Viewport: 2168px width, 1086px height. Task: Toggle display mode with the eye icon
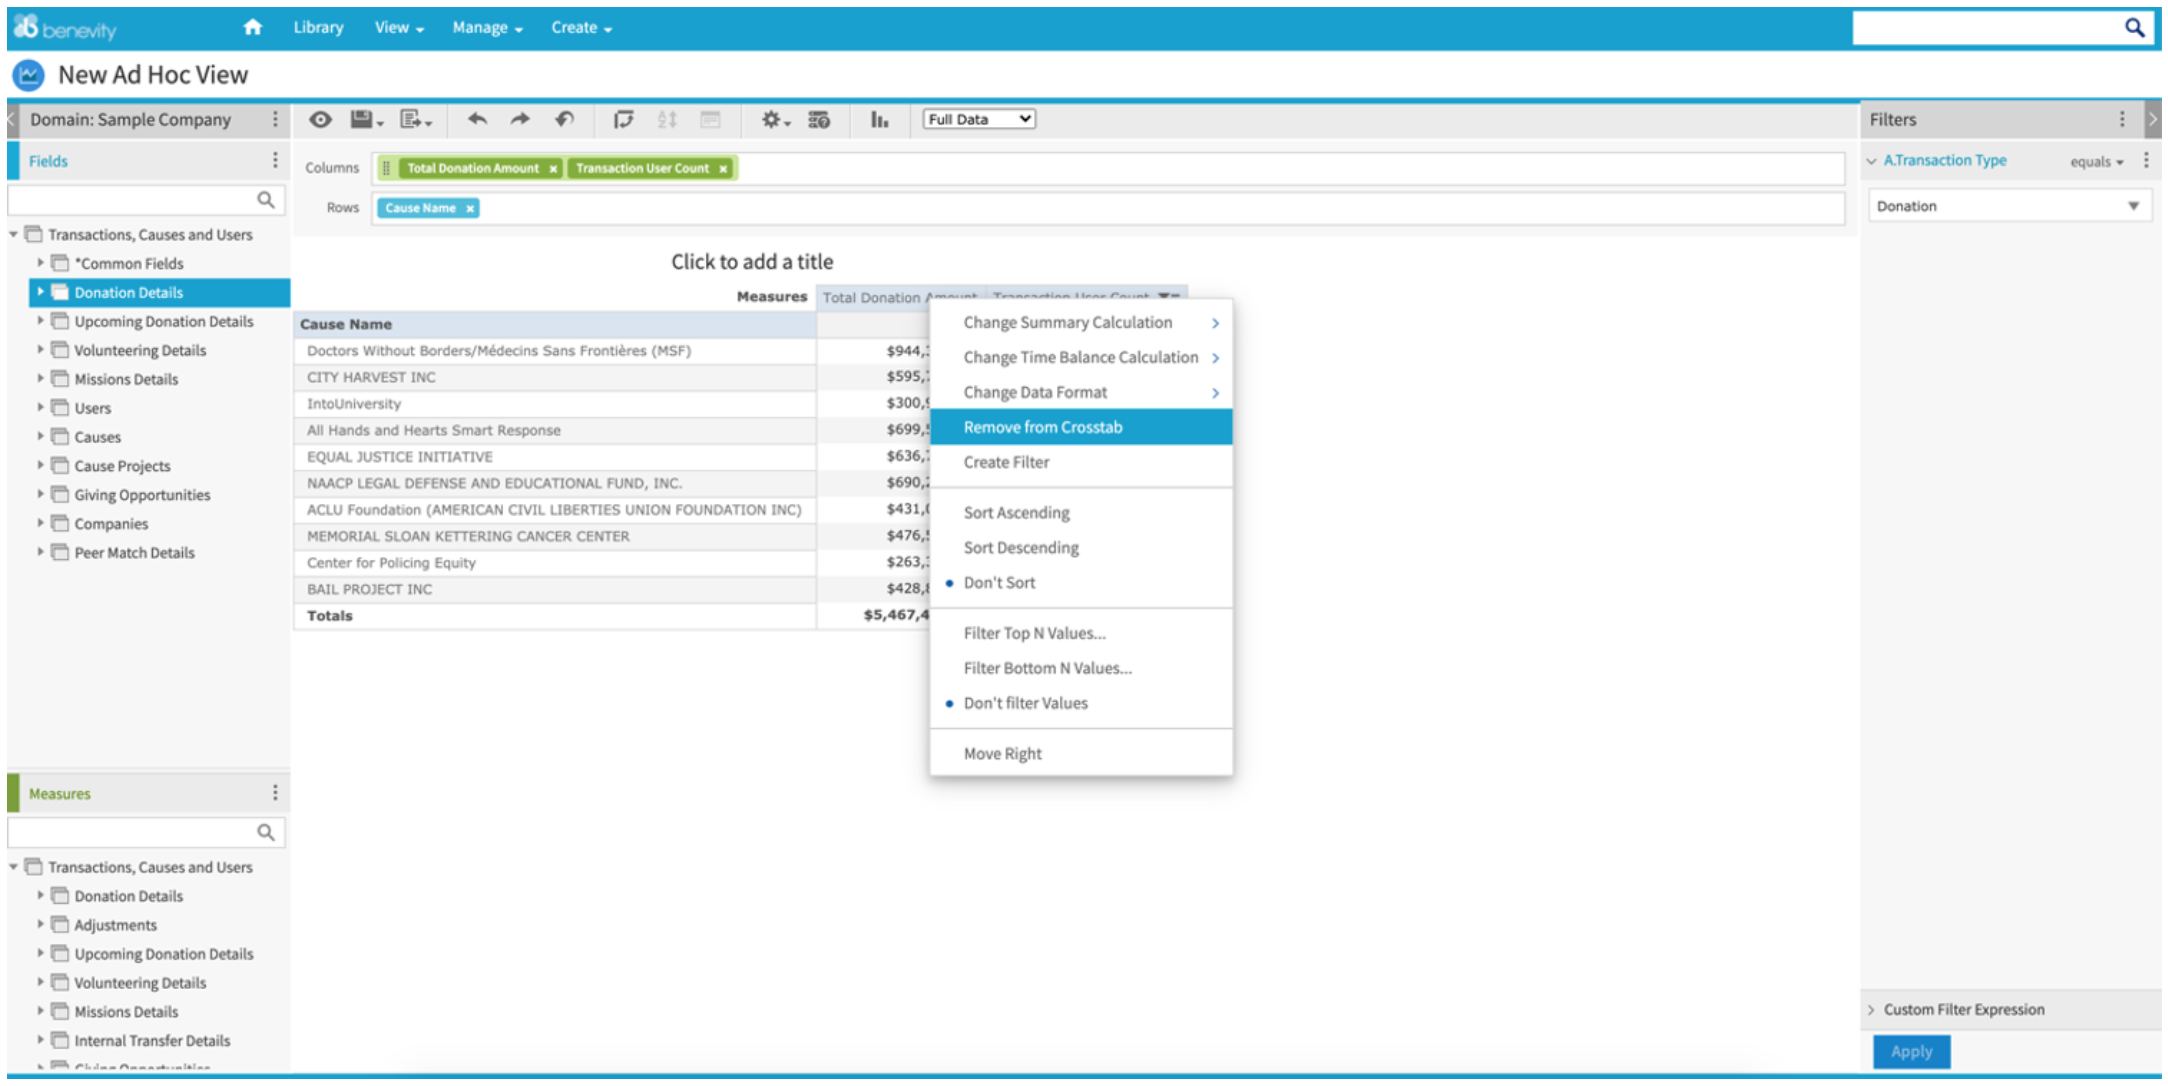tap(320, 119)
